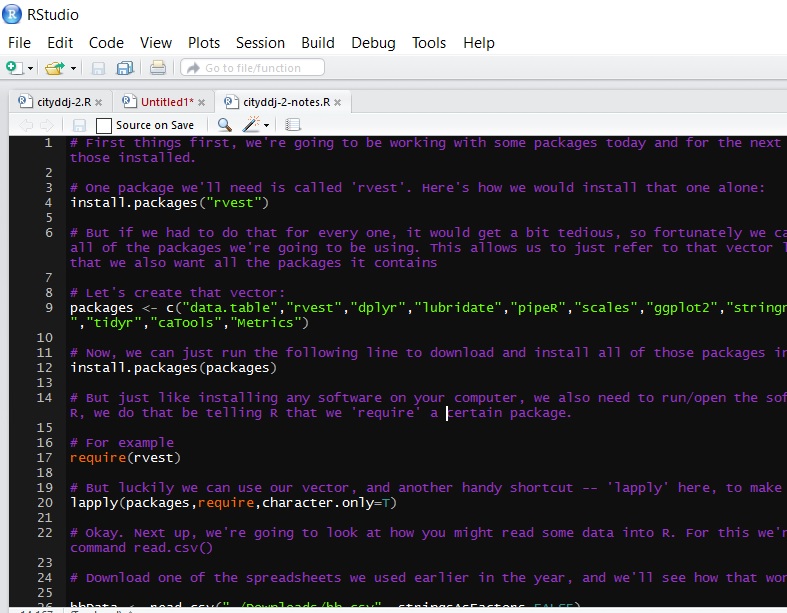787x613 pixels.
Task: Click the save all files icon
Action: click(x=124, y=68)
